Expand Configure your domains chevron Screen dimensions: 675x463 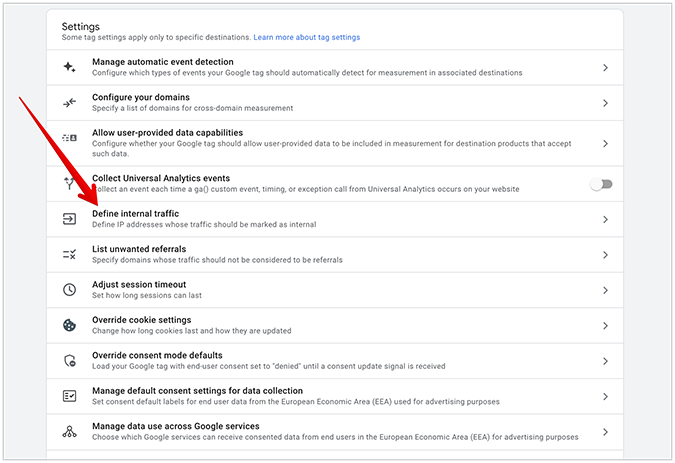605,103
